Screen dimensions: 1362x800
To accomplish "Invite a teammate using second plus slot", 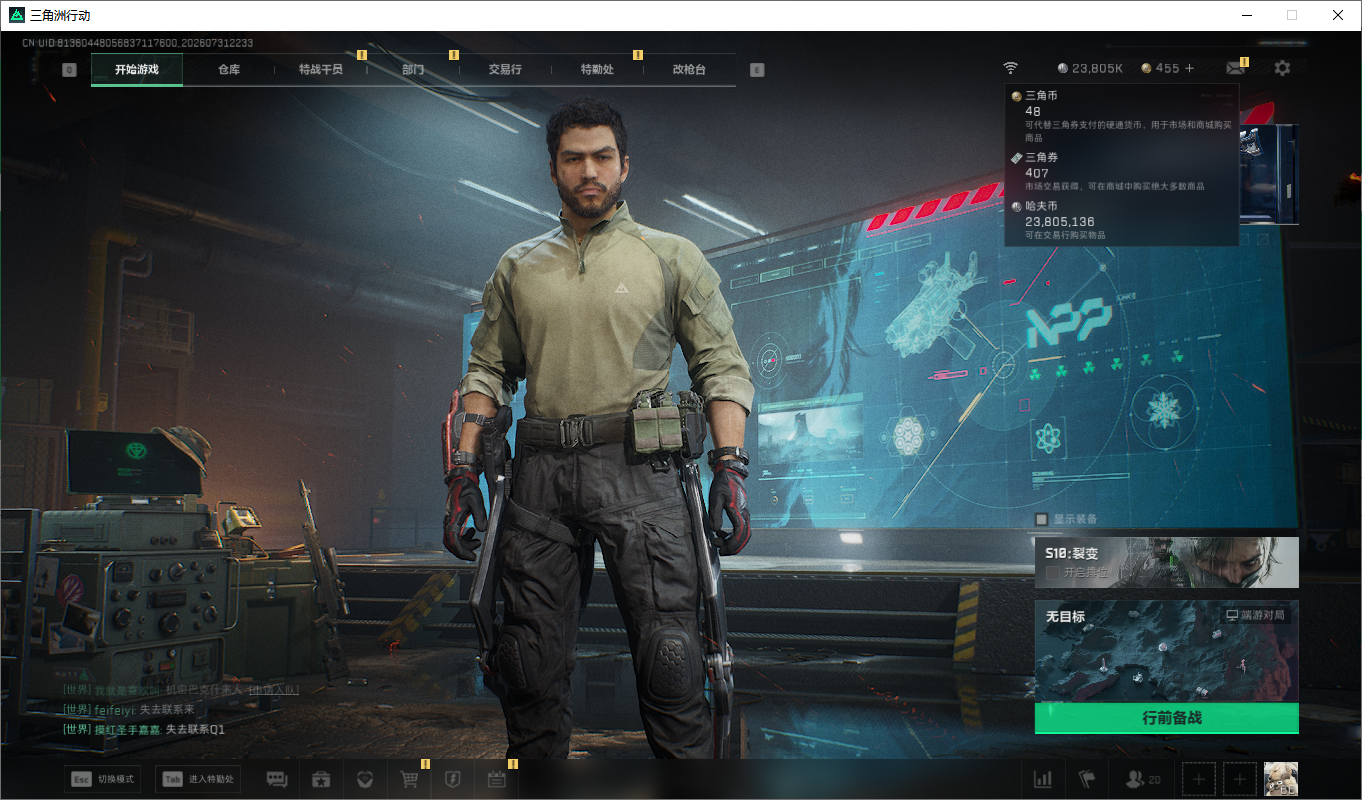I will pyautogui.click(x=1240, y=779).
